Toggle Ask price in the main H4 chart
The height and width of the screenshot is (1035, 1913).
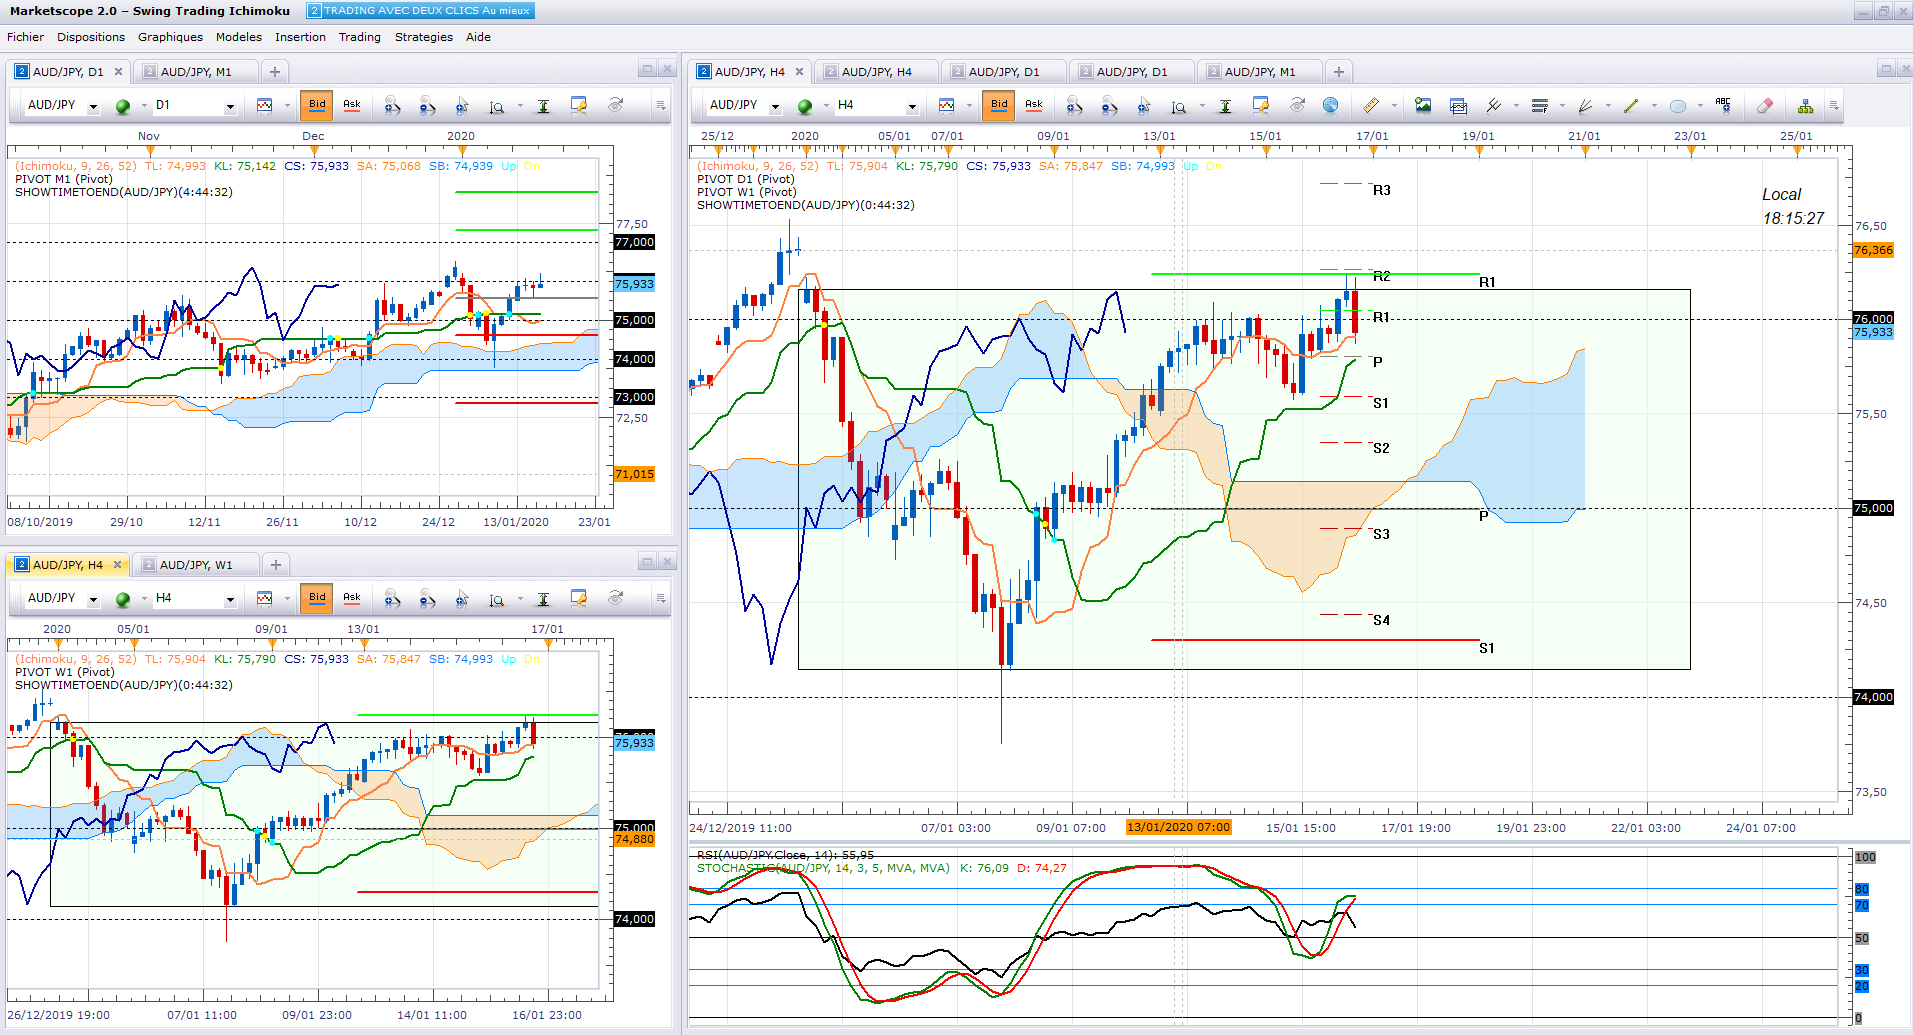point(1034,105)
